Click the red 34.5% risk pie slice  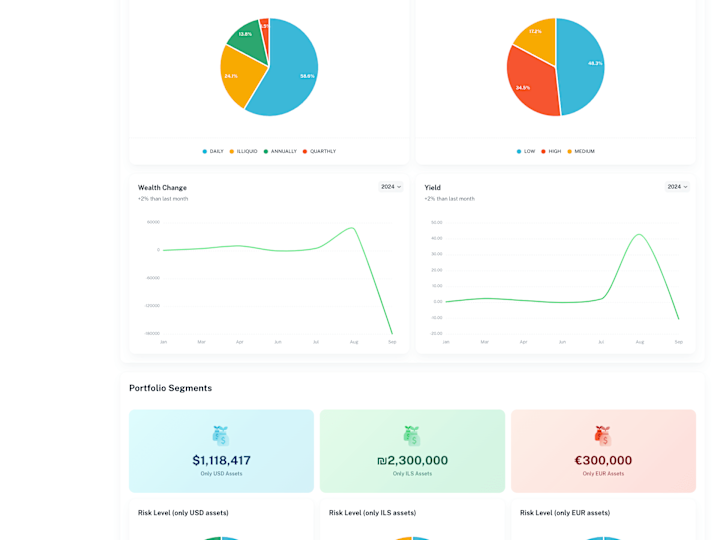point(533,85)
